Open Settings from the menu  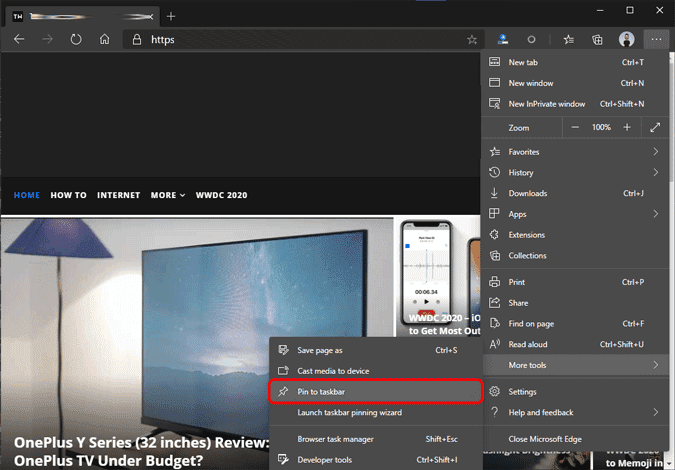point(575,392)
